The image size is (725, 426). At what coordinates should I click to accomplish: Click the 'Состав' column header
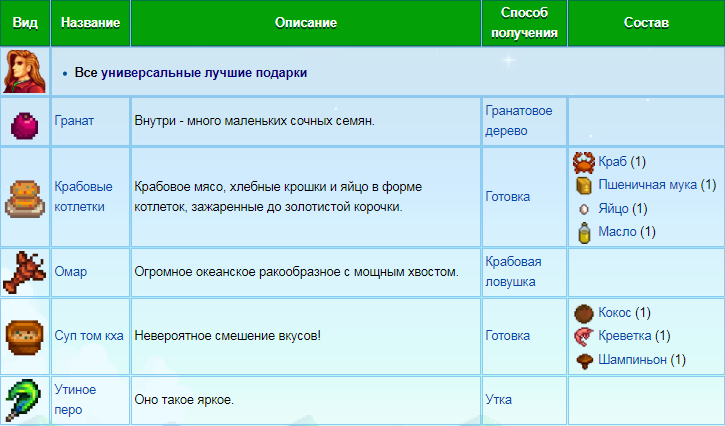pyautogui.click(x=646, y=23)
